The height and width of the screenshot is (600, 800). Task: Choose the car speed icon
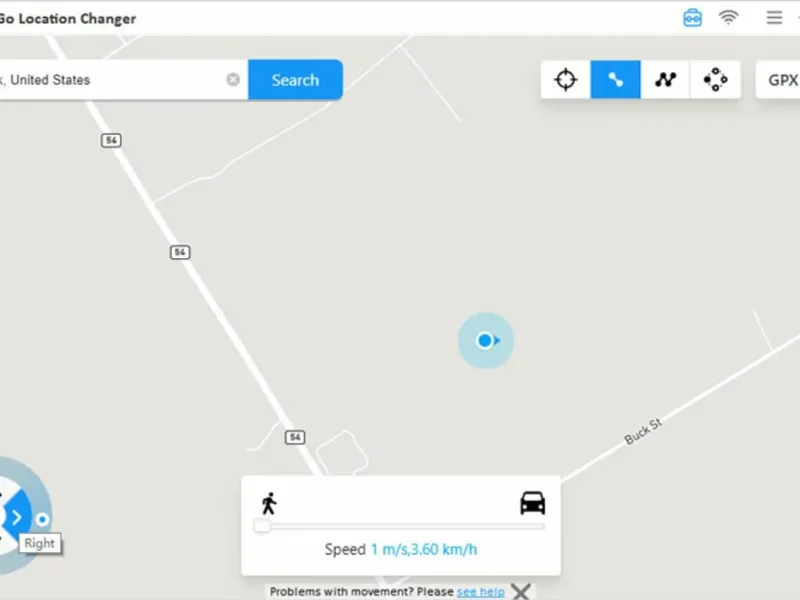tap(533, 503)
